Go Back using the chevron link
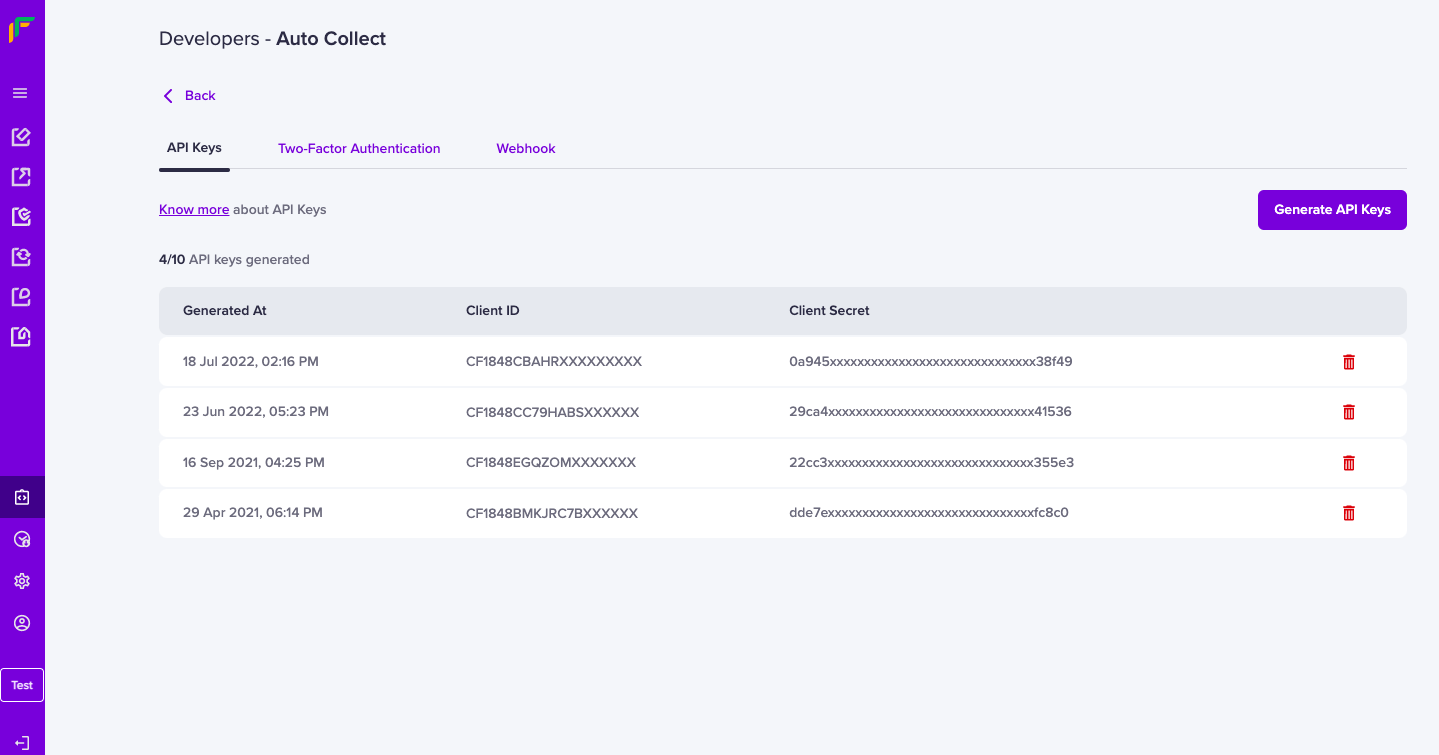This screenshot has height=755, width=1439. 189,96
